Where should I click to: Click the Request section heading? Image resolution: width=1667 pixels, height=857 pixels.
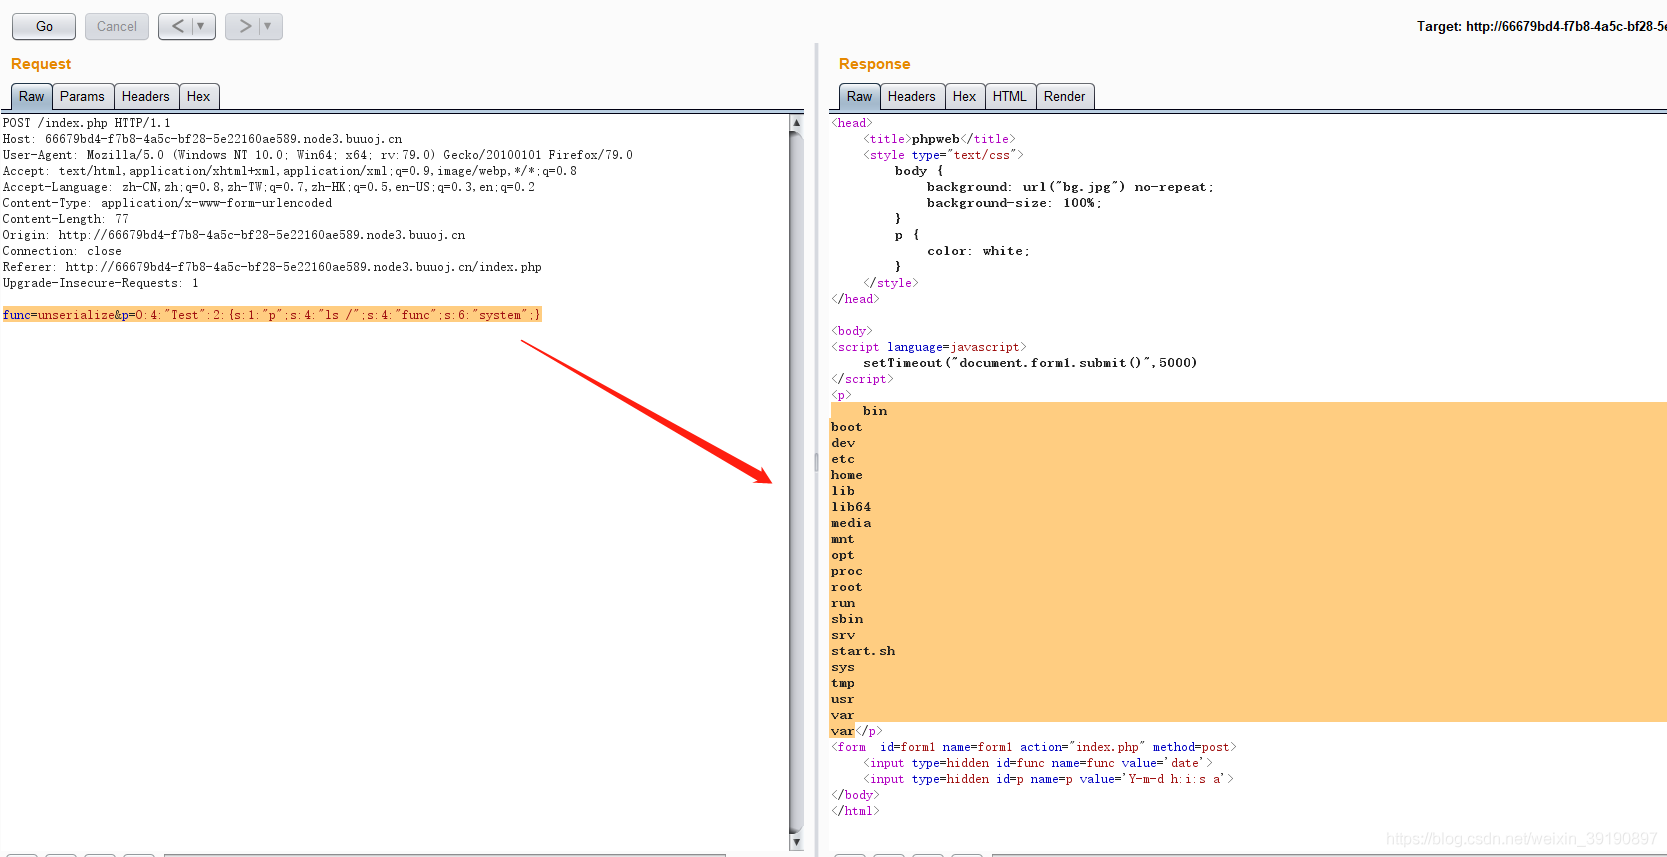41,64
